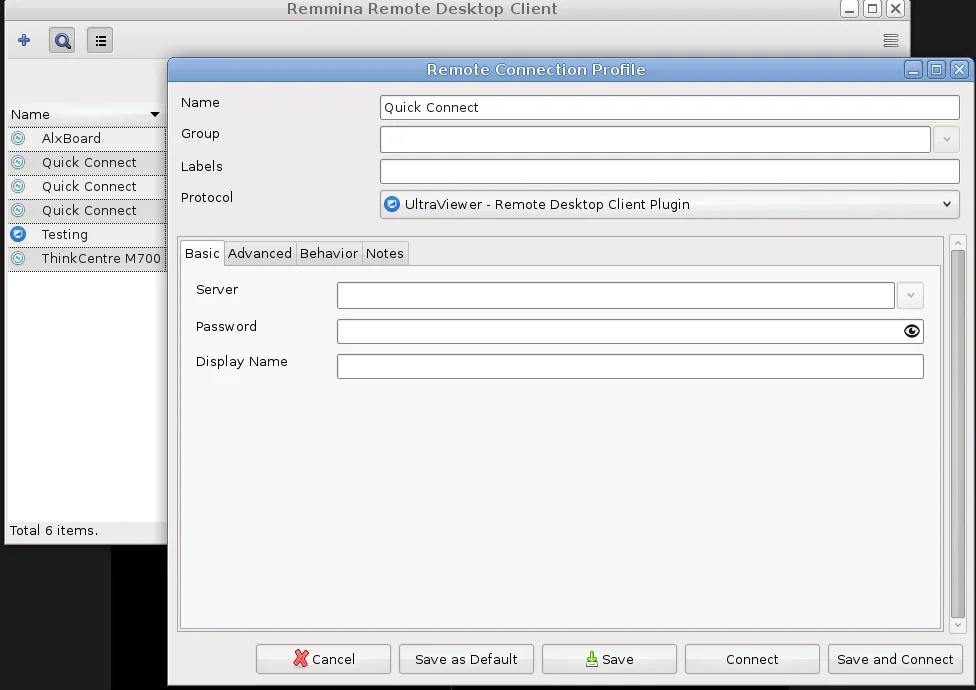The height and width of the screenshot is (690, 976).
Task: Click the plus icon to add a new connection profile
Action: 24,40
